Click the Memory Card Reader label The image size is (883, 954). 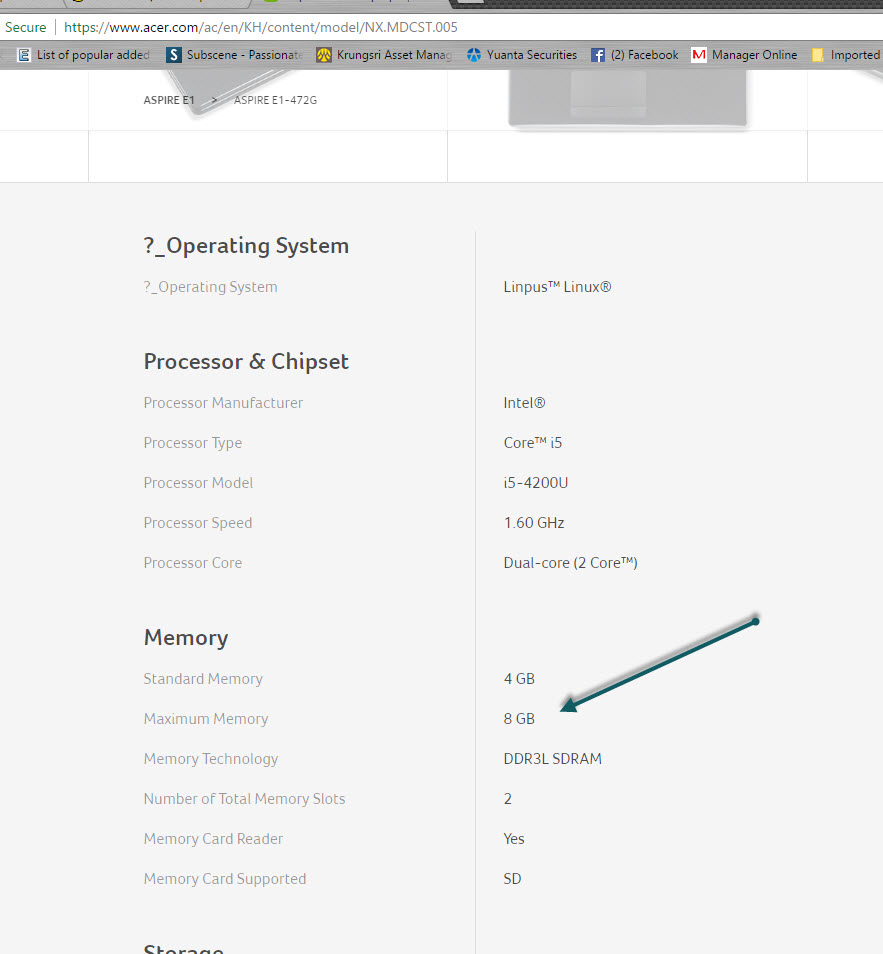pyautogui.click(x=213, y=839)
